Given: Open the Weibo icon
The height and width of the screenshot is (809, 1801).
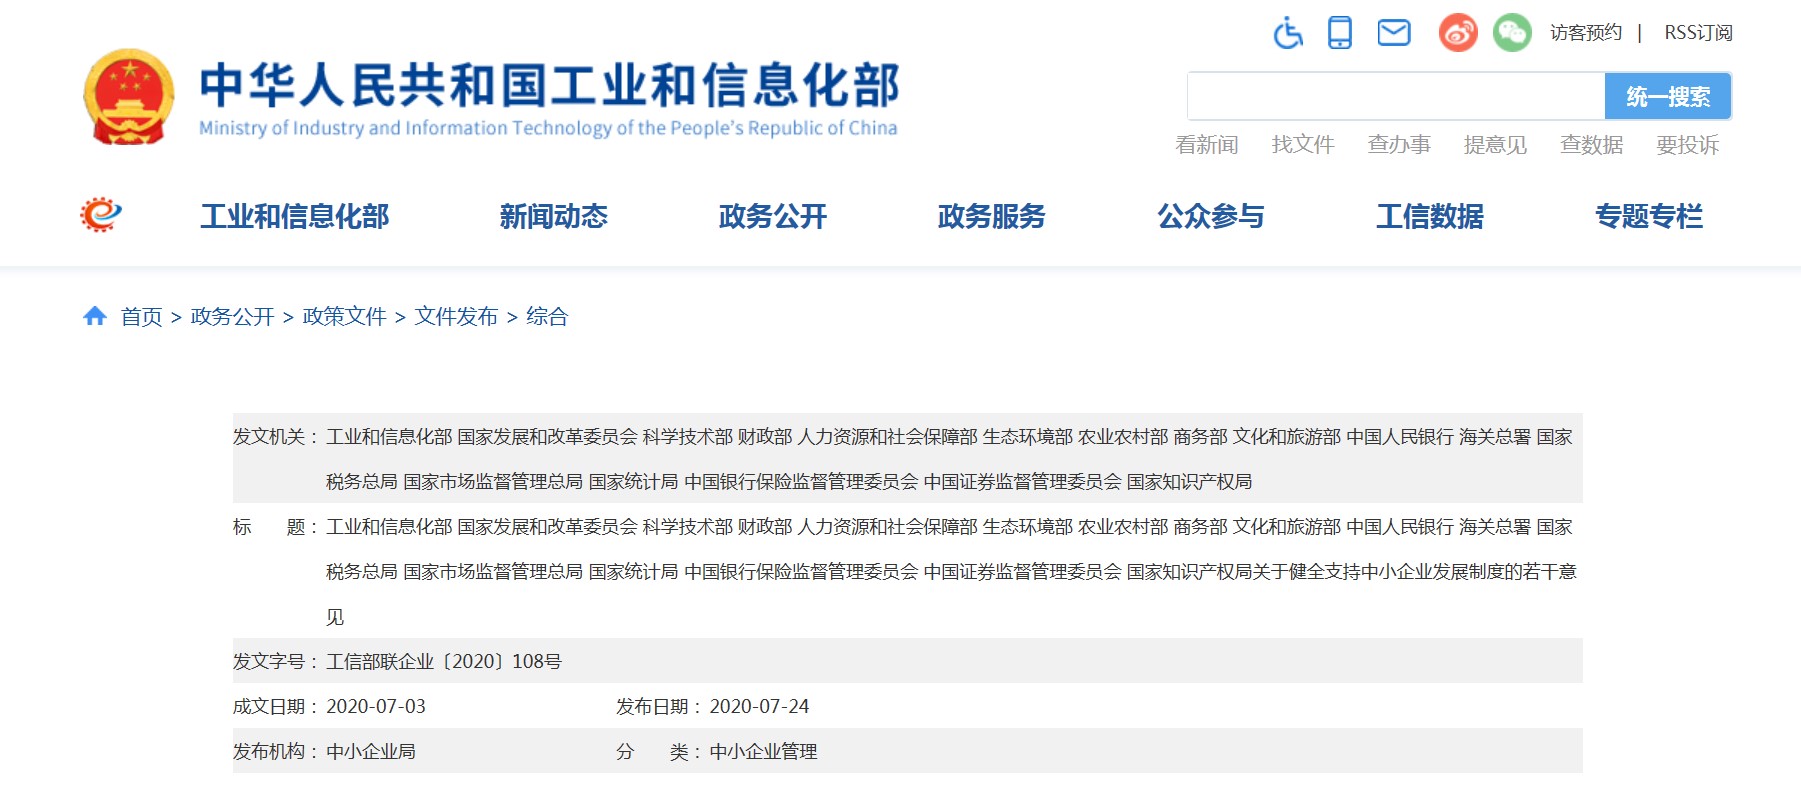Looking at the screenshot, I should 1458,33.
